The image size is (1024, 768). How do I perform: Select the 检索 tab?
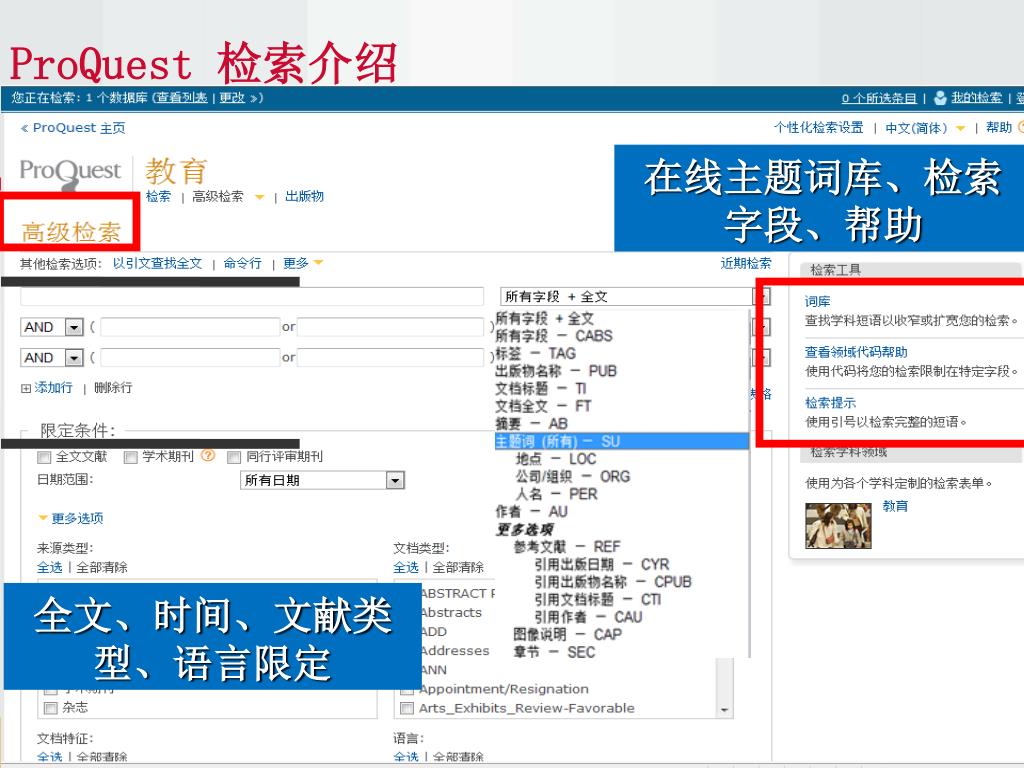(x=158, y=196)
